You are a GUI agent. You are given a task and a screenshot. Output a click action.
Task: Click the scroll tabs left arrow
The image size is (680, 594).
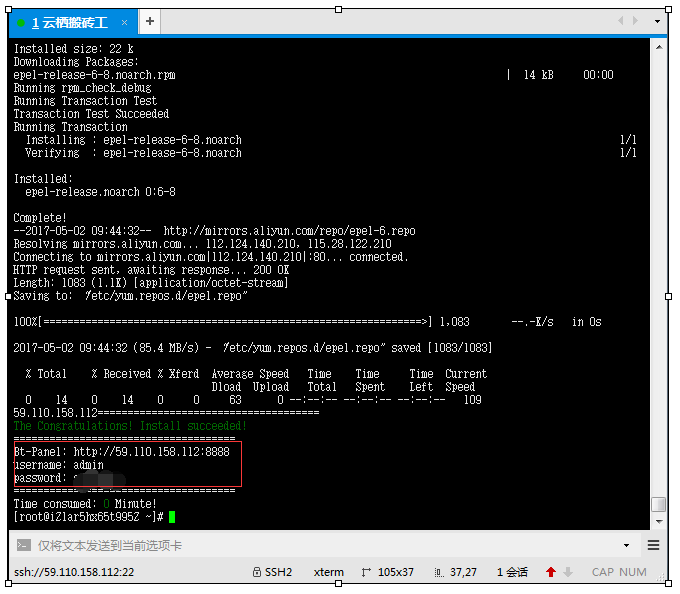pyautogui.click(x=620, y=21)
